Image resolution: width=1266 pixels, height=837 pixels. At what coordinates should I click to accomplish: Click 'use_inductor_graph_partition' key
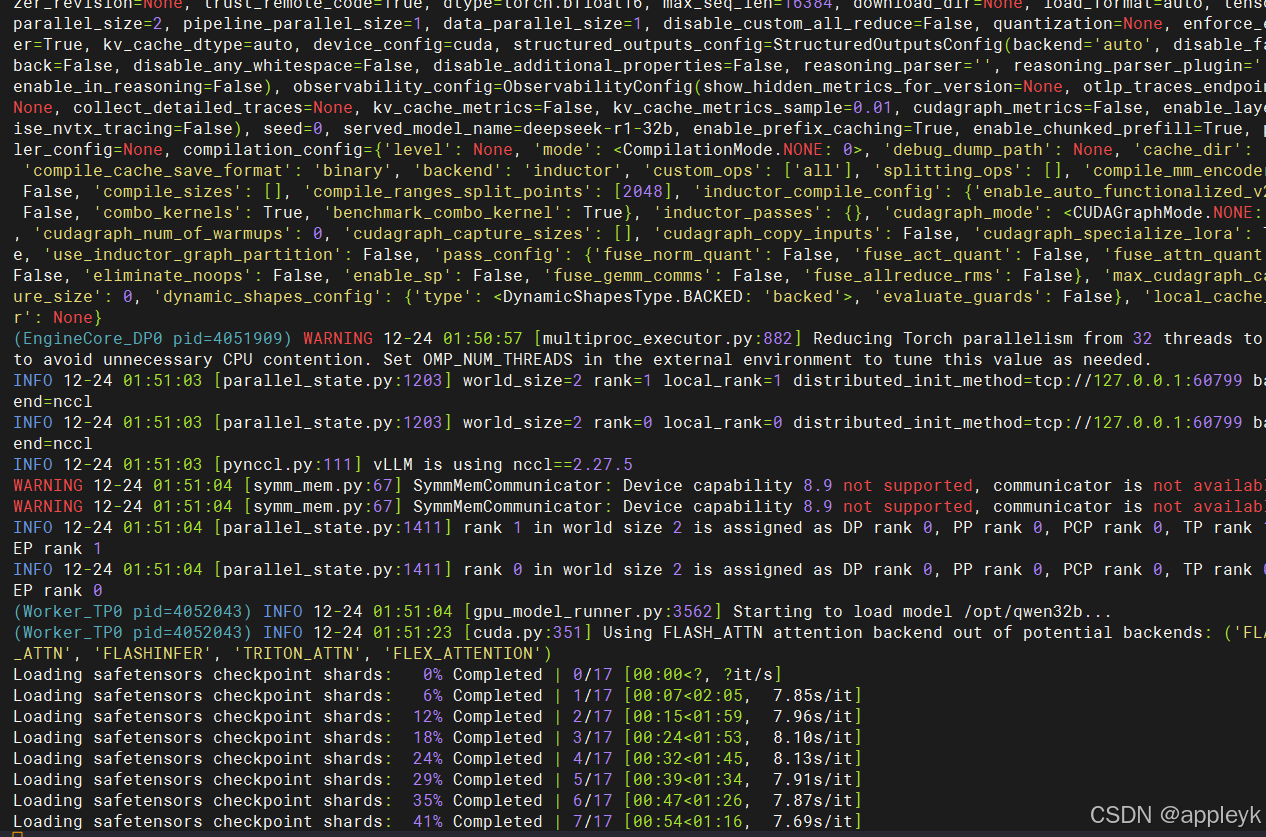pyautogui.click(x=192, y=254)
